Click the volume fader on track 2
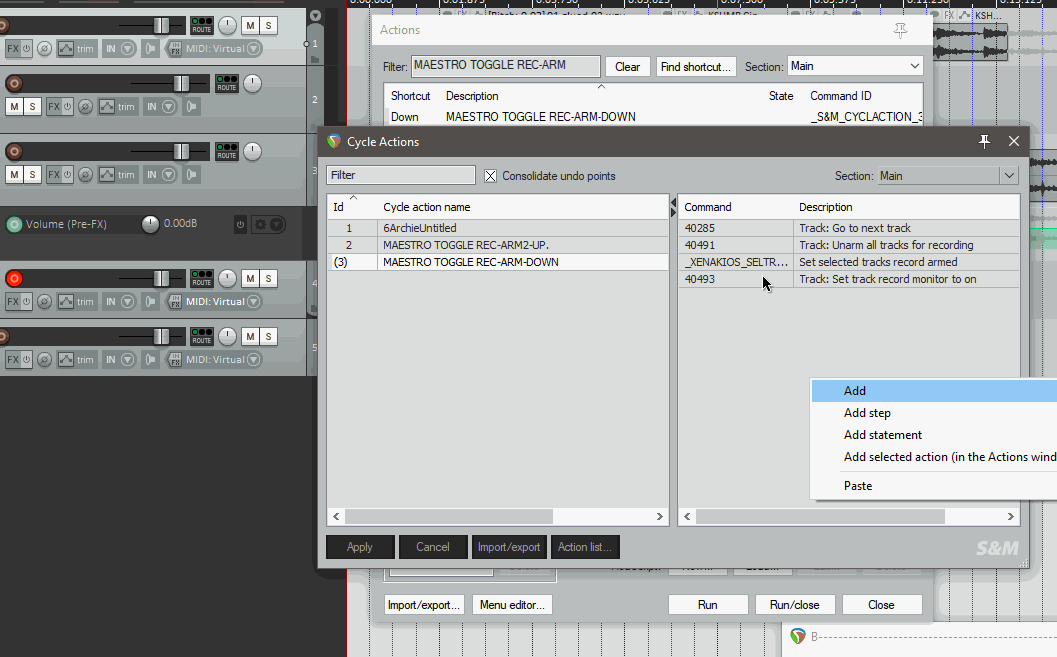 (181, 84)
